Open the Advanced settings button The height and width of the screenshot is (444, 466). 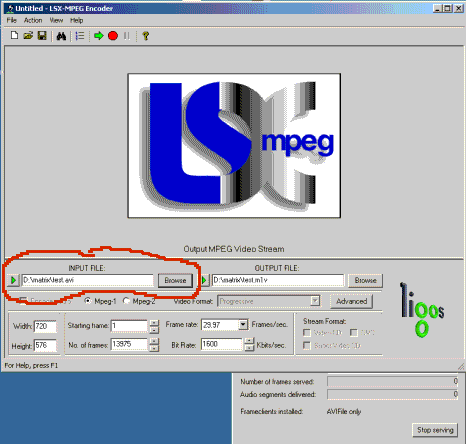(x=351, y=301)
